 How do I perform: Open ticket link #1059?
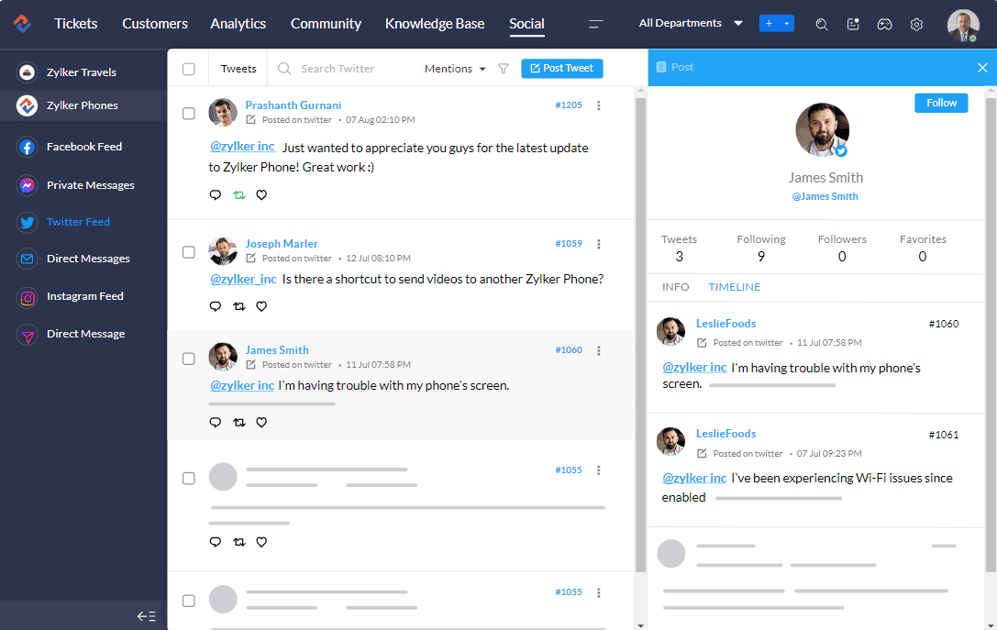(x=568, y=243)
